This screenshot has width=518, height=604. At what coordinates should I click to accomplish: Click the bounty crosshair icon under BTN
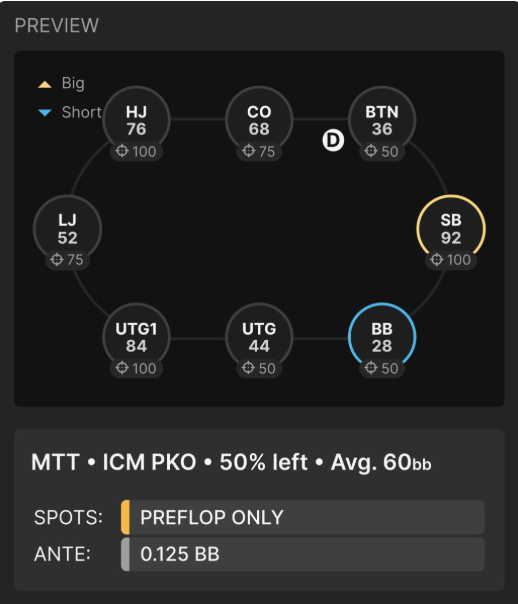tap(371, 151)
